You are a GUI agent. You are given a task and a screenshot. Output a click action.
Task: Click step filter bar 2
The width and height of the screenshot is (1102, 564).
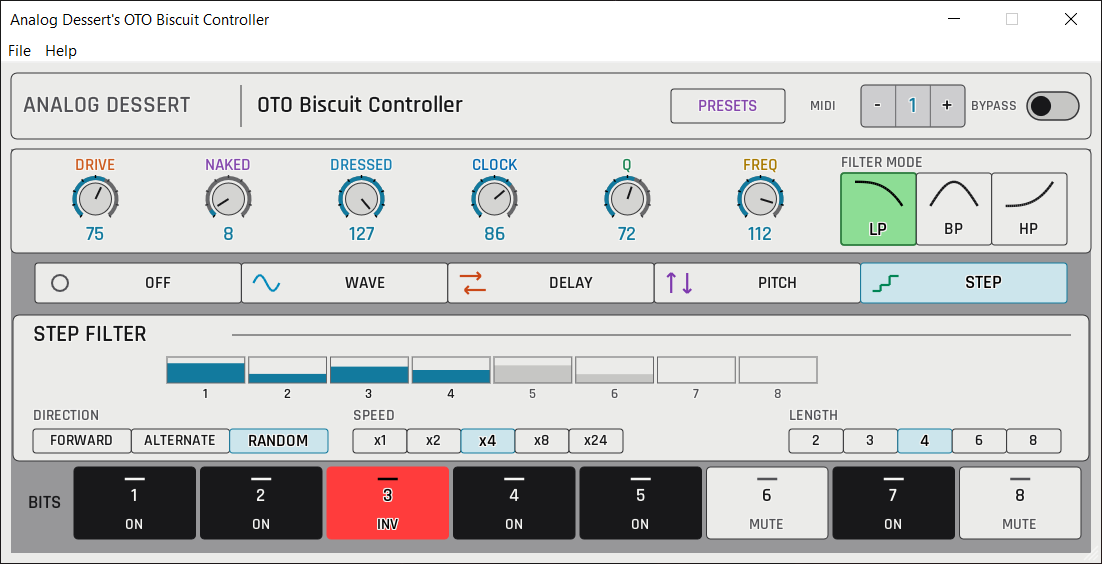tap(287, 370)
